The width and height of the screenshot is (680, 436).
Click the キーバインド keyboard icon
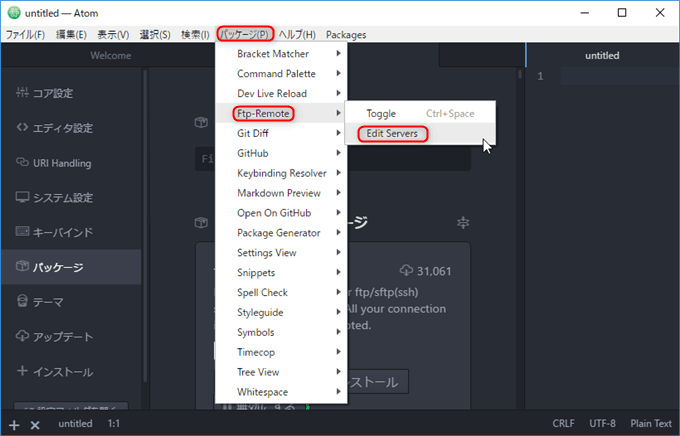[x=22, y=231]
